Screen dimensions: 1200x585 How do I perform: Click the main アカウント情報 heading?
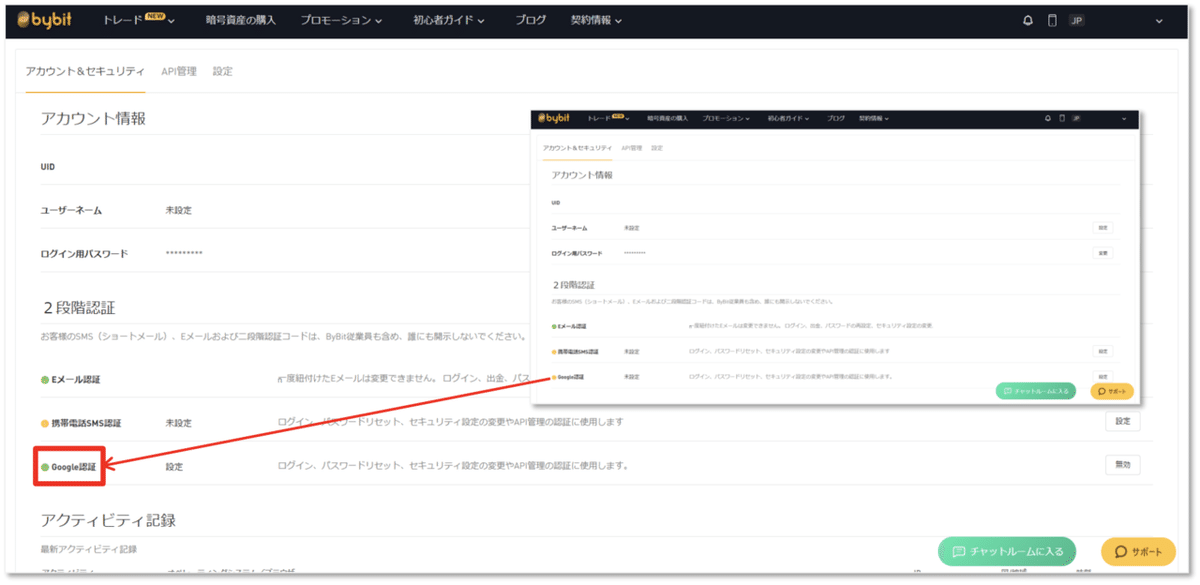[x=93, y=118]
